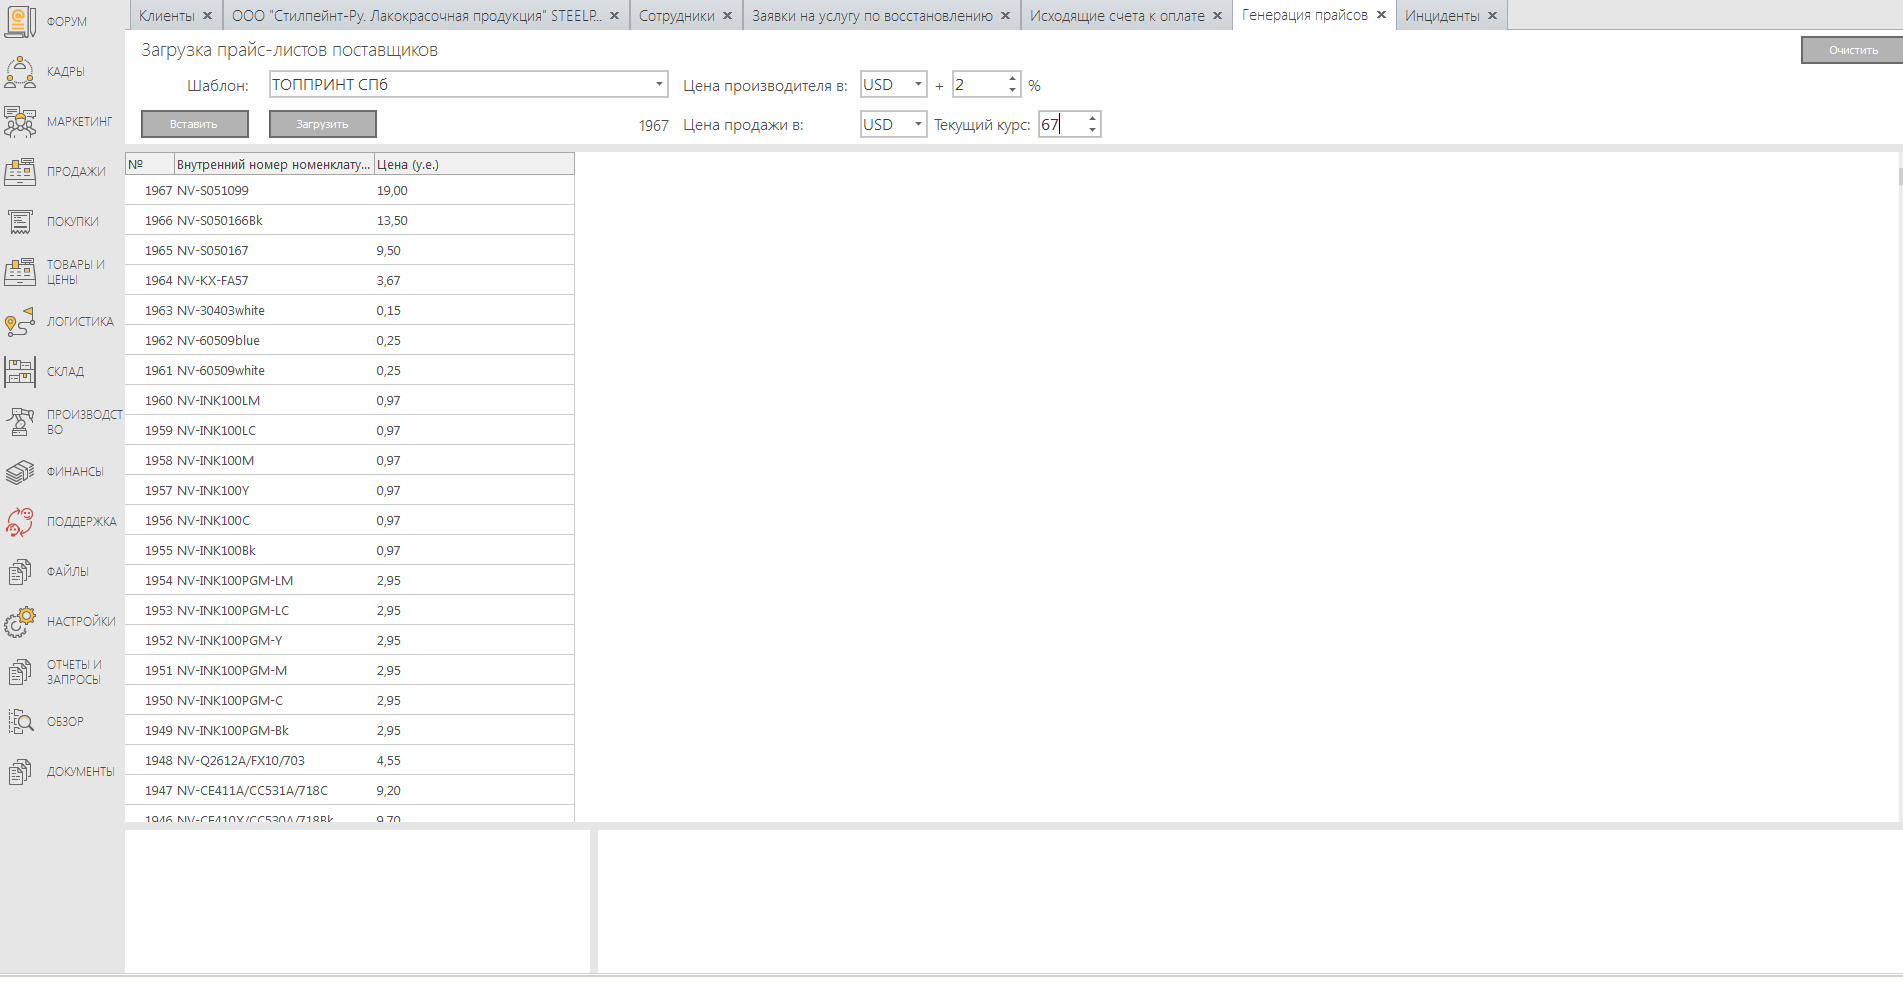Expand manufacturer price currency dropdown
The height and width of the screenshot is (1008, 1903).
(917, 85)
